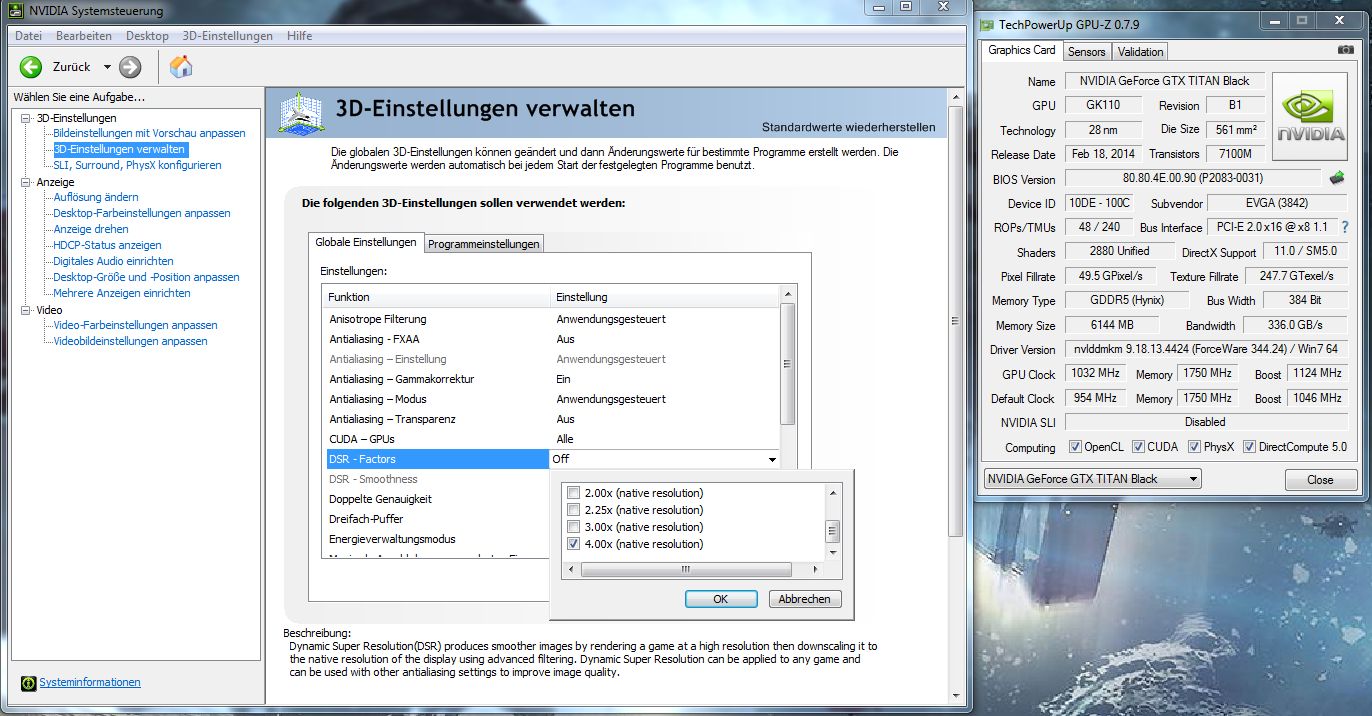Screen dimensions: 1372x716
Task: Check the 2.25x native resolution box
Action: (x=573, y=510)
